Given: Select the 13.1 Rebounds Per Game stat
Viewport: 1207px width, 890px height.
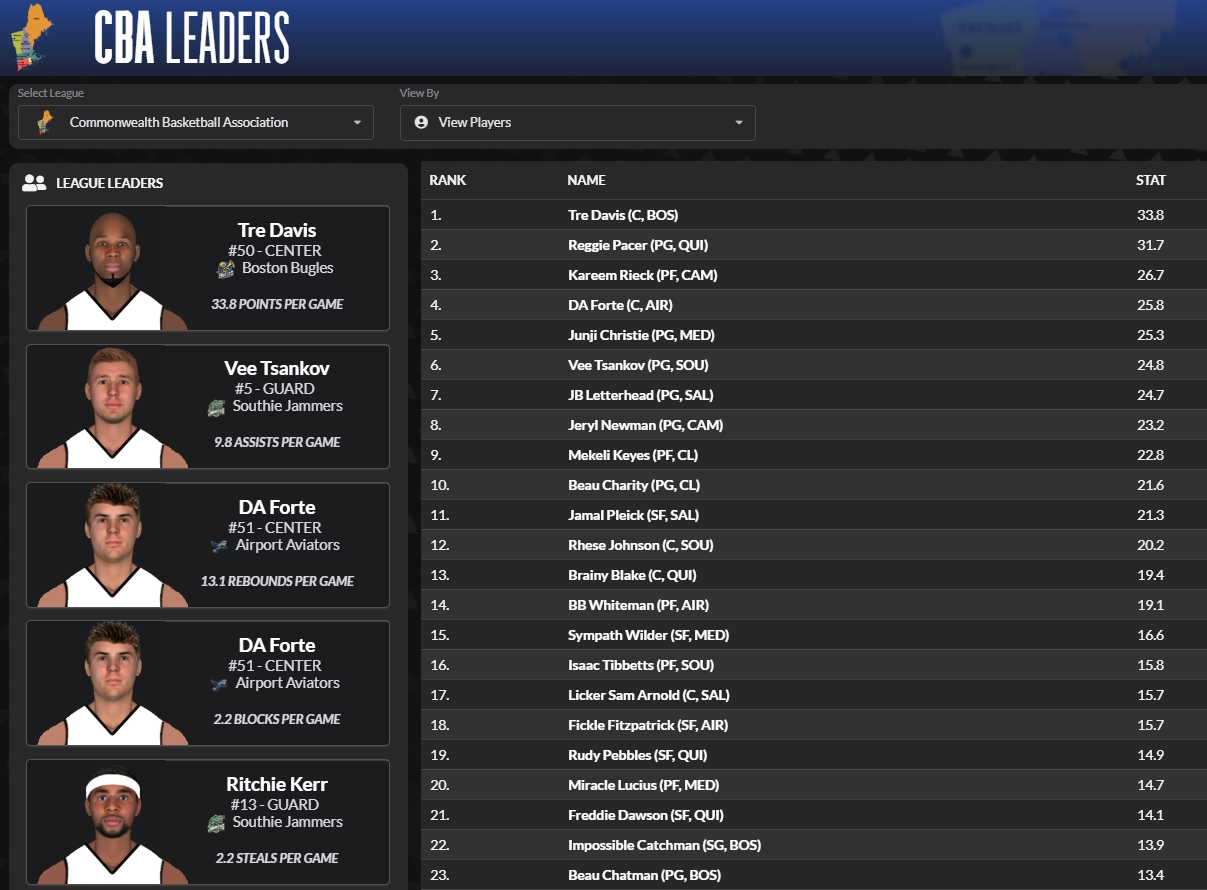Looking at the screenshot, I should 277,581.
